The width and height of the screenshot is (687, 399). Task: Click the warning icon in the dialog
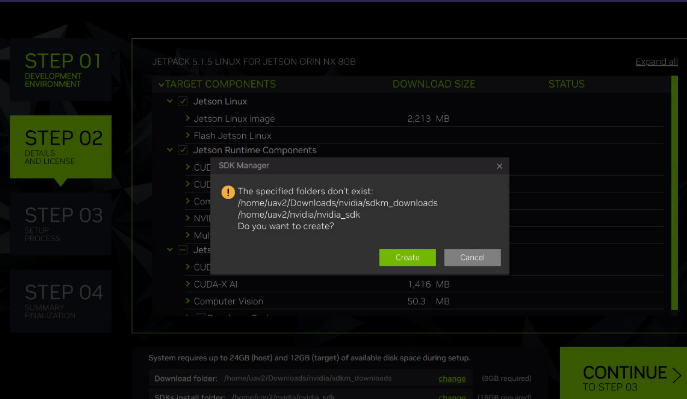tap(228, 192)
